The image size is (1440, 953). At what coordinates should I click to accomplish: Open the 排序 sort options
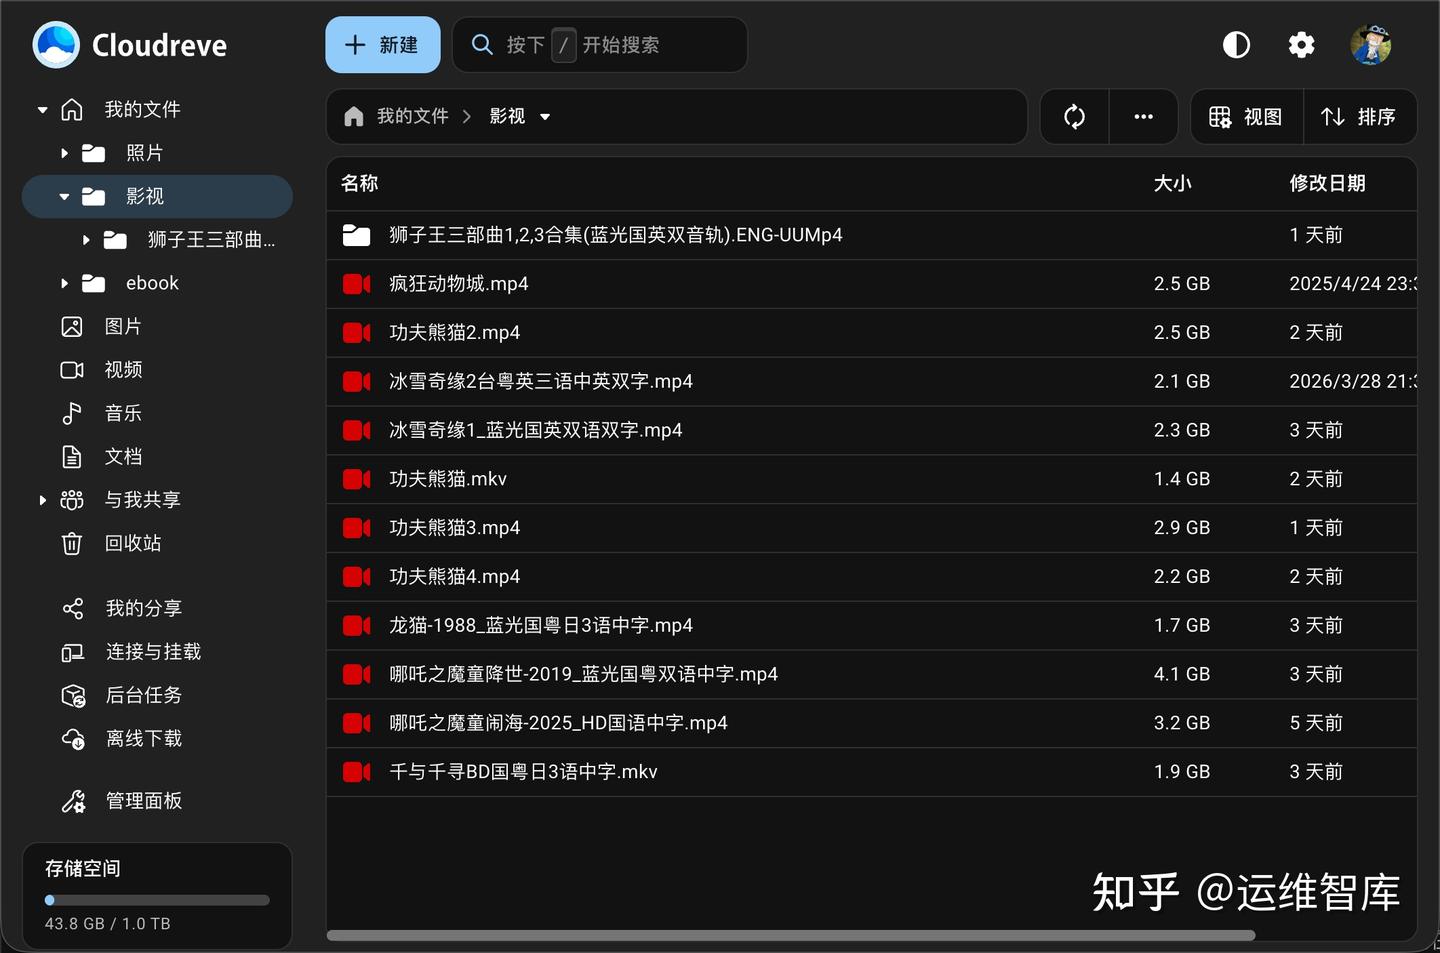(1360, 117)
